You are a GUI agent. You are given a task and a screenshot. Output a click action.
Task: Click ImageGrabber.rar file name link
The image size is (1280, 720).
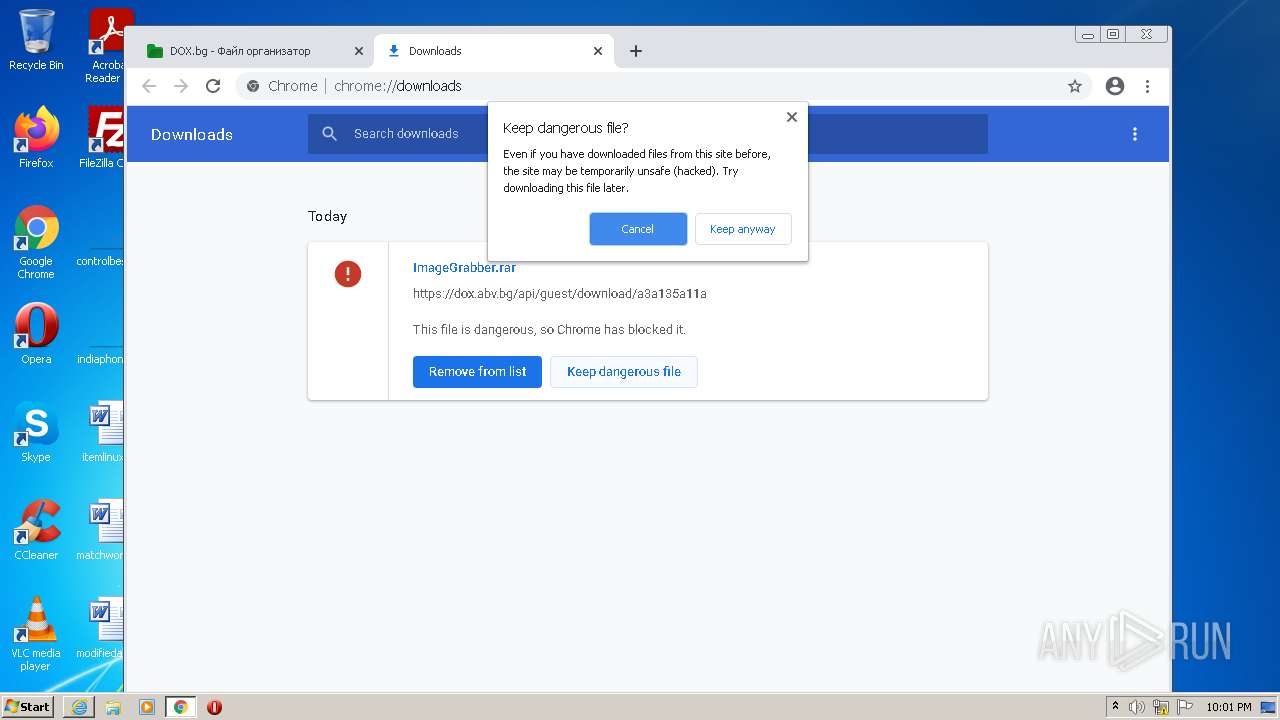tap(464, 268)
